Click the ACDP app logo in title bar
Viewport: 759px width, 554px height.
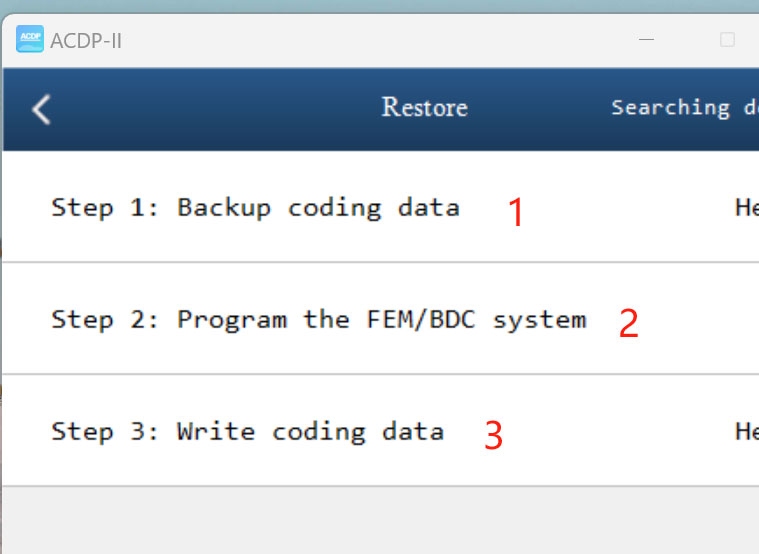click(30, 40)
